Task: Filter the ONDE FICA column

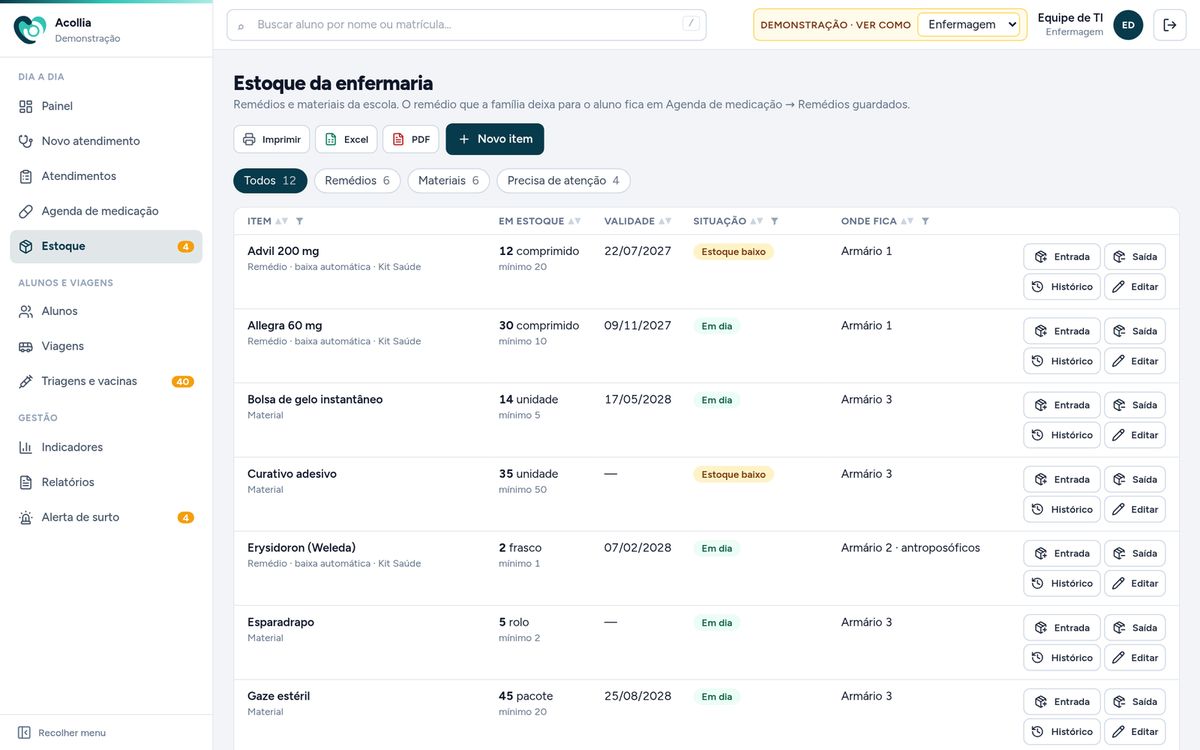Action: [925, 221]
